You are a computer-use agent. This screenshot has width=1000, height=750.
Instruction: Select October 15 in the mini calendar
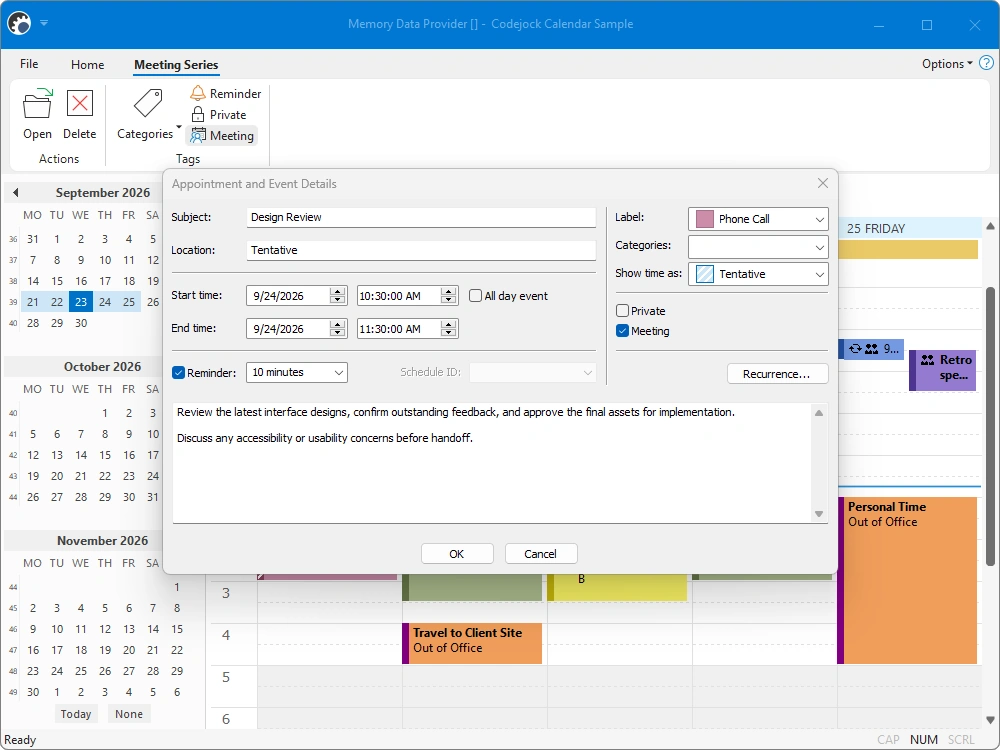105,455
